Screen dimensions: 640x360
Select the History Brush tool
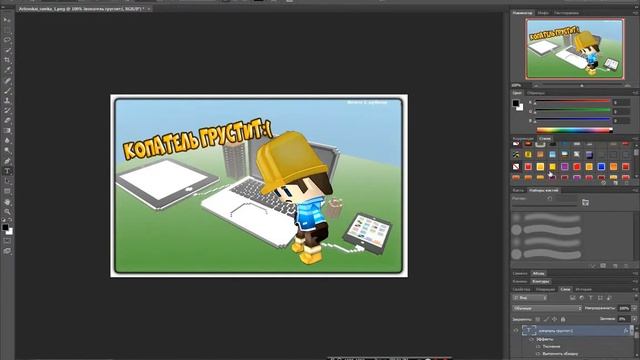pyautogui.click(x=7, y=111)
